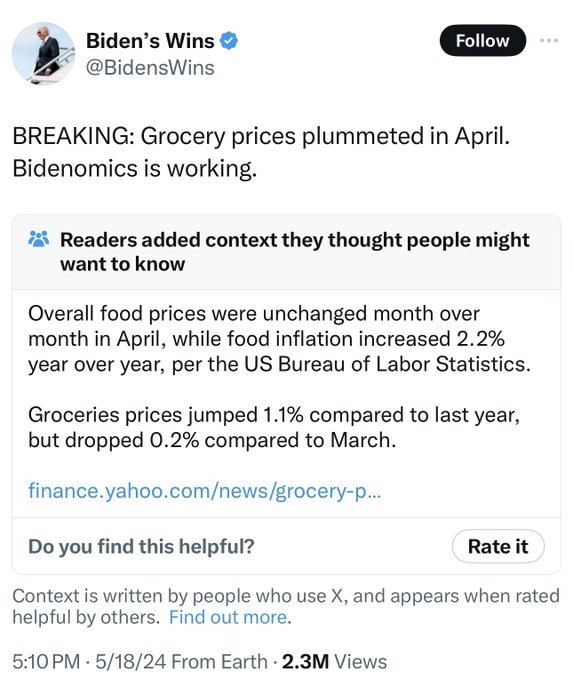Open the Find out more link

click(228, 617)
